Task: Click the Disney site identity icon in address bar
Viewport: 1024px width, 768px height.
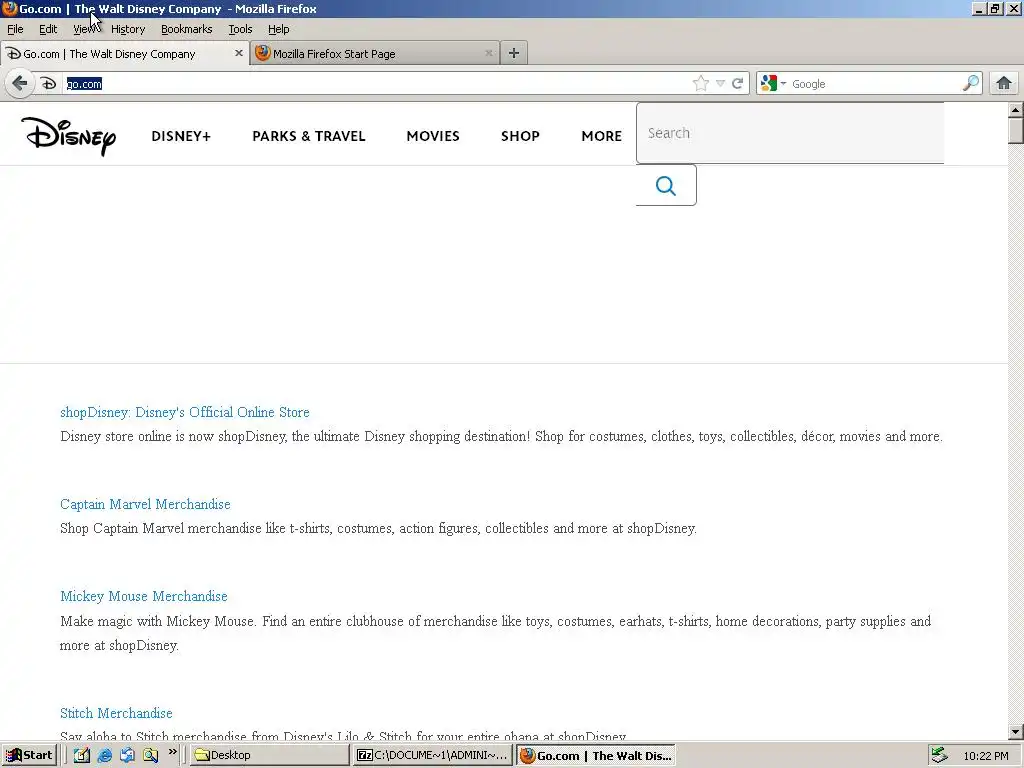Action: [x=48, y=84]
